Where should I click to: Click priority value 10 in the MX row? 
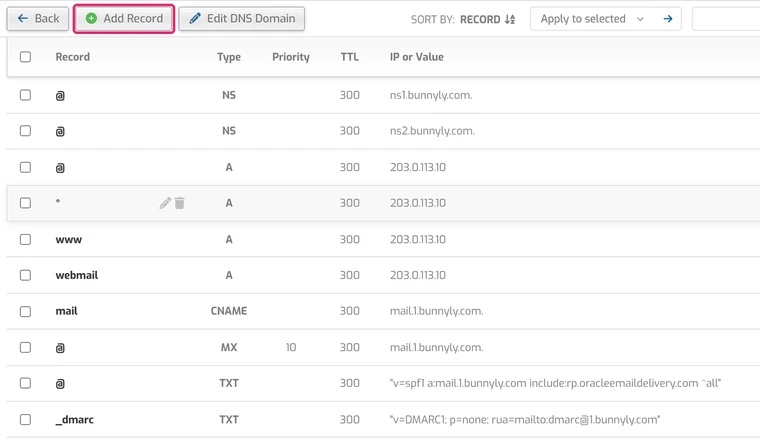pyautogui.click(x=291, y=347)
